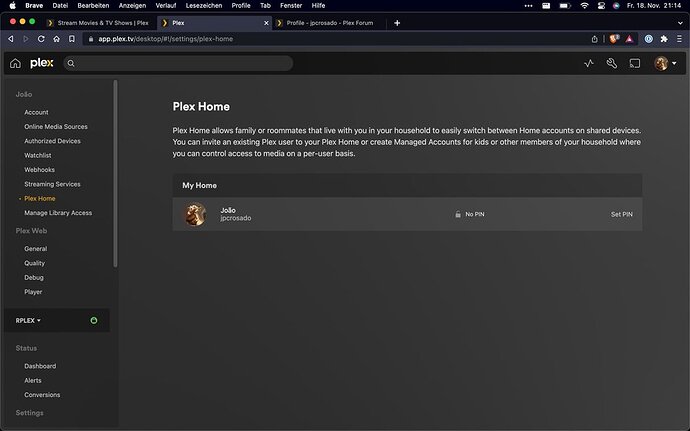690x431 pixels.
Task: Go to the browser home page
Action: click(56, 39)
